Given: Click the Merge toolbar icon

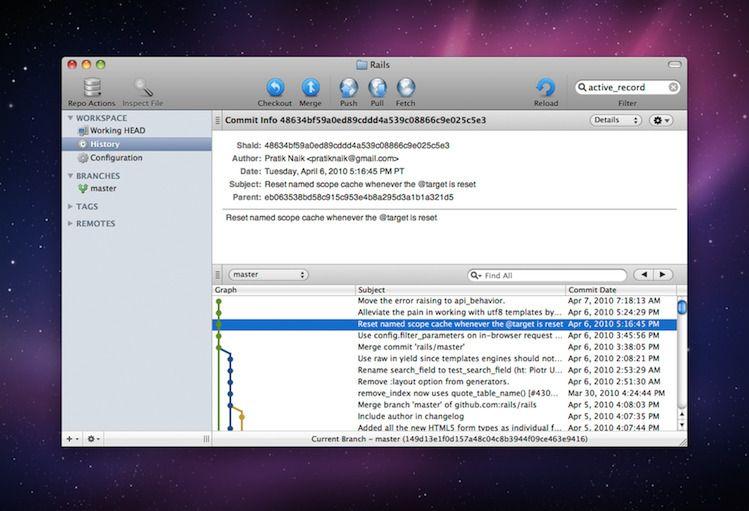Looking at the screenshot, I should coord(310,88).
